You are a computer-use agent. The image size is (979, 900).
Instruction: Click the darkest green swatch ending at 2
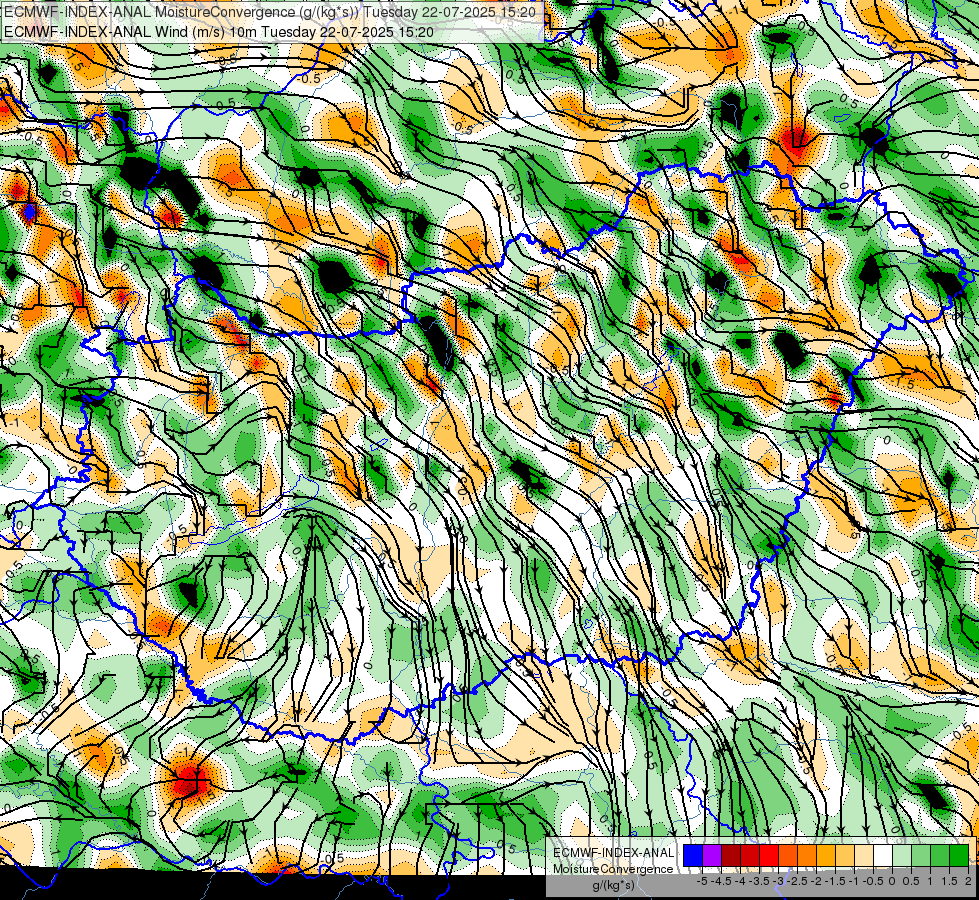(x=959, y=855)
